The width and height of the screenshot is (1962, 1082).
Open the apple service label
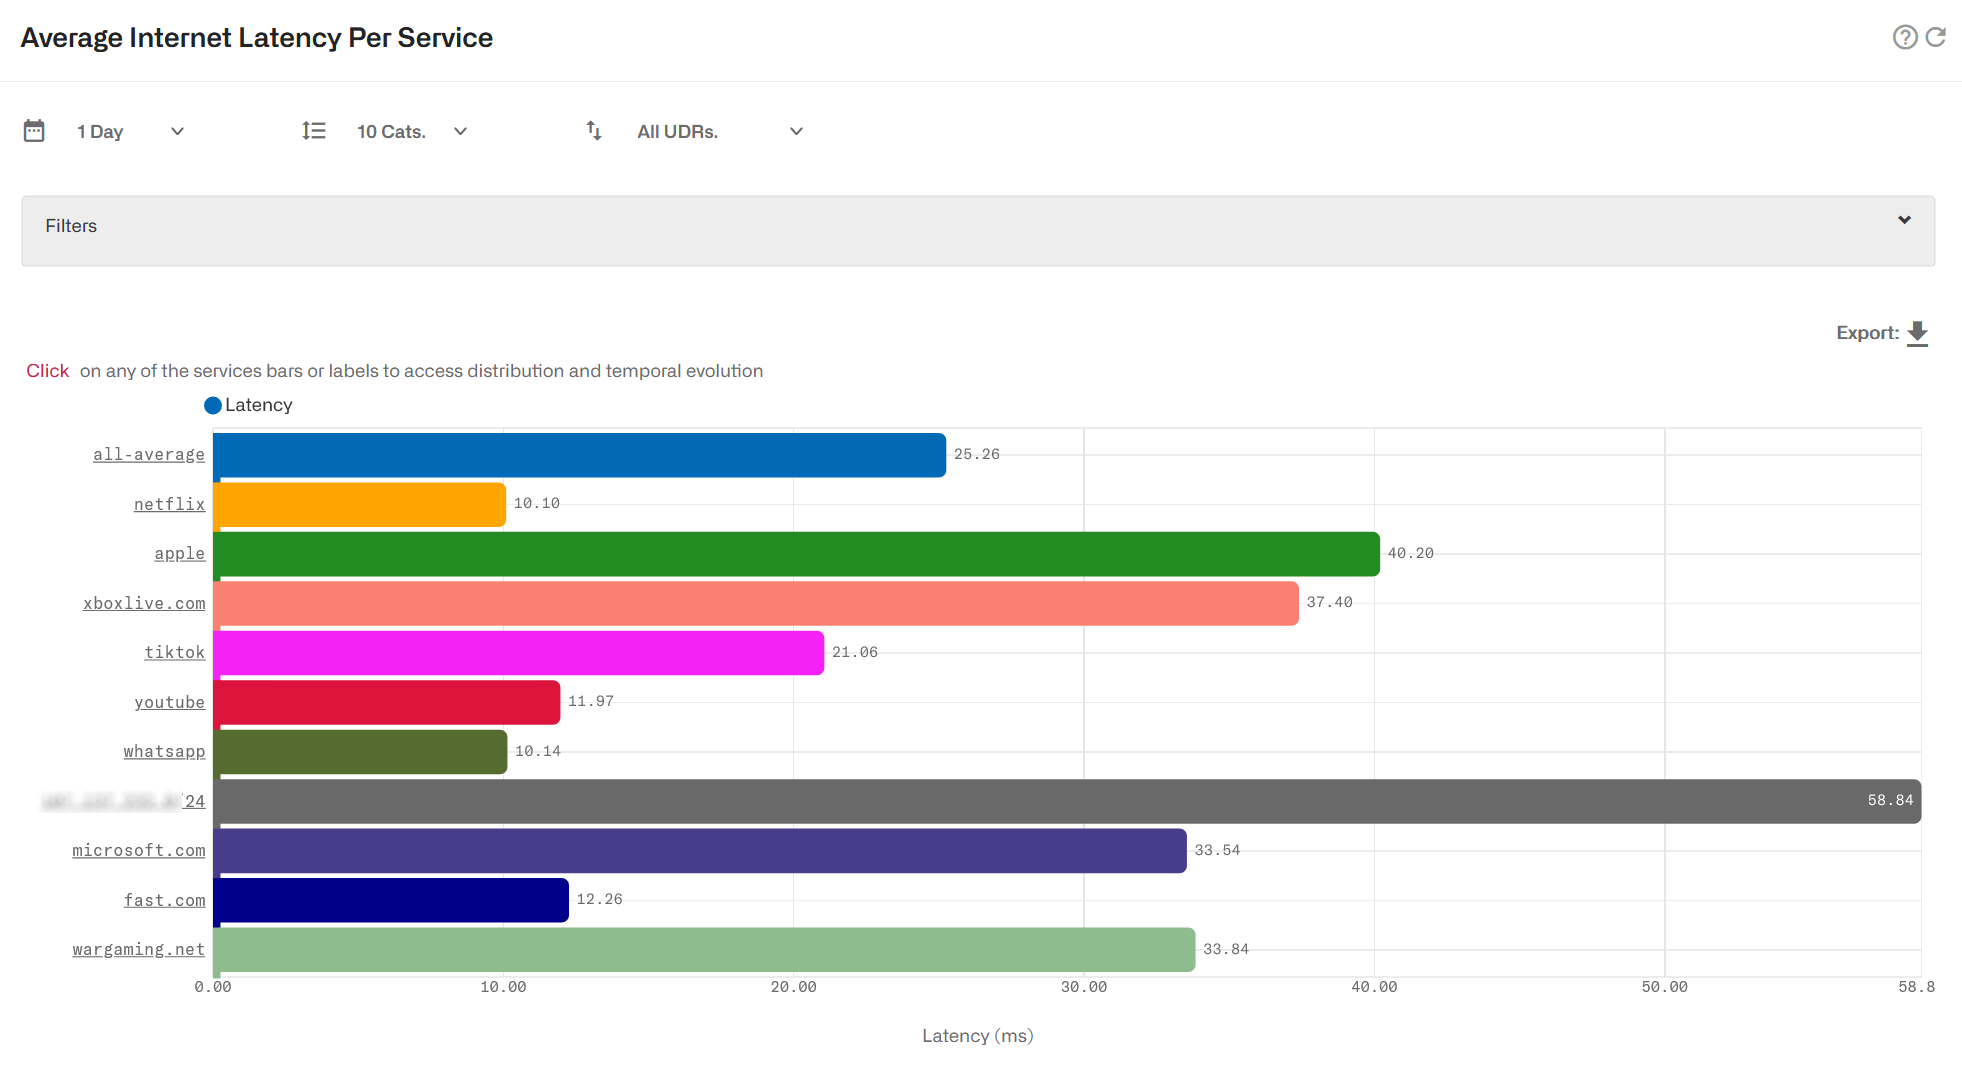point(179,553)
